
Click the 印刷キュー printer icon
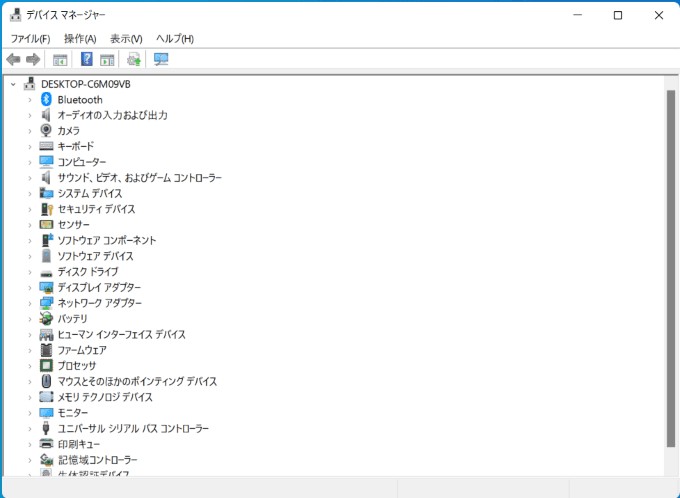(47, 444)
